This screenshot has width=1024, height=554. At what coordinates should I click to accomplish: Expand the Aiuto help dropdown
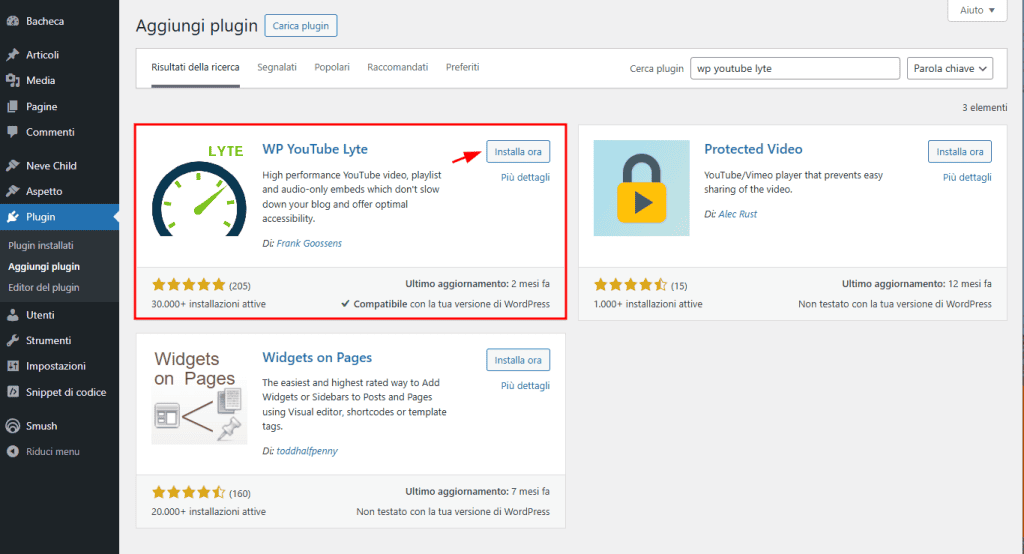pos(977,10)
